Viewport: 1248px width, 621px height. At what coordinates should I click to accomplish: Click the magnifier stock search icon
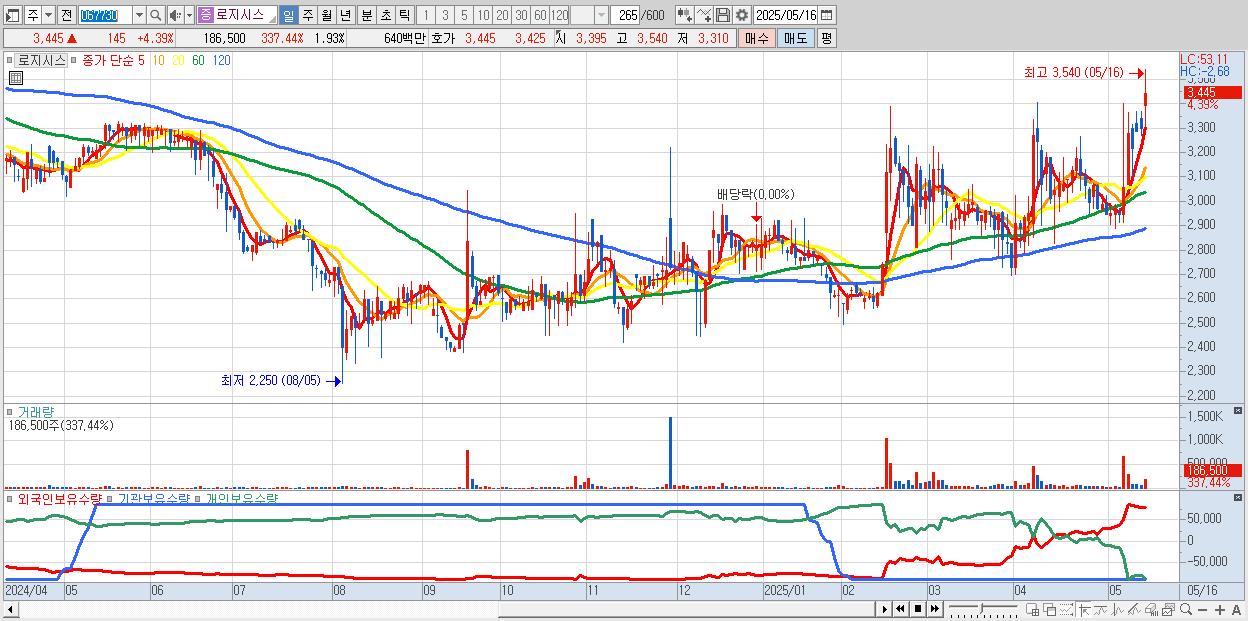[156, 15]
